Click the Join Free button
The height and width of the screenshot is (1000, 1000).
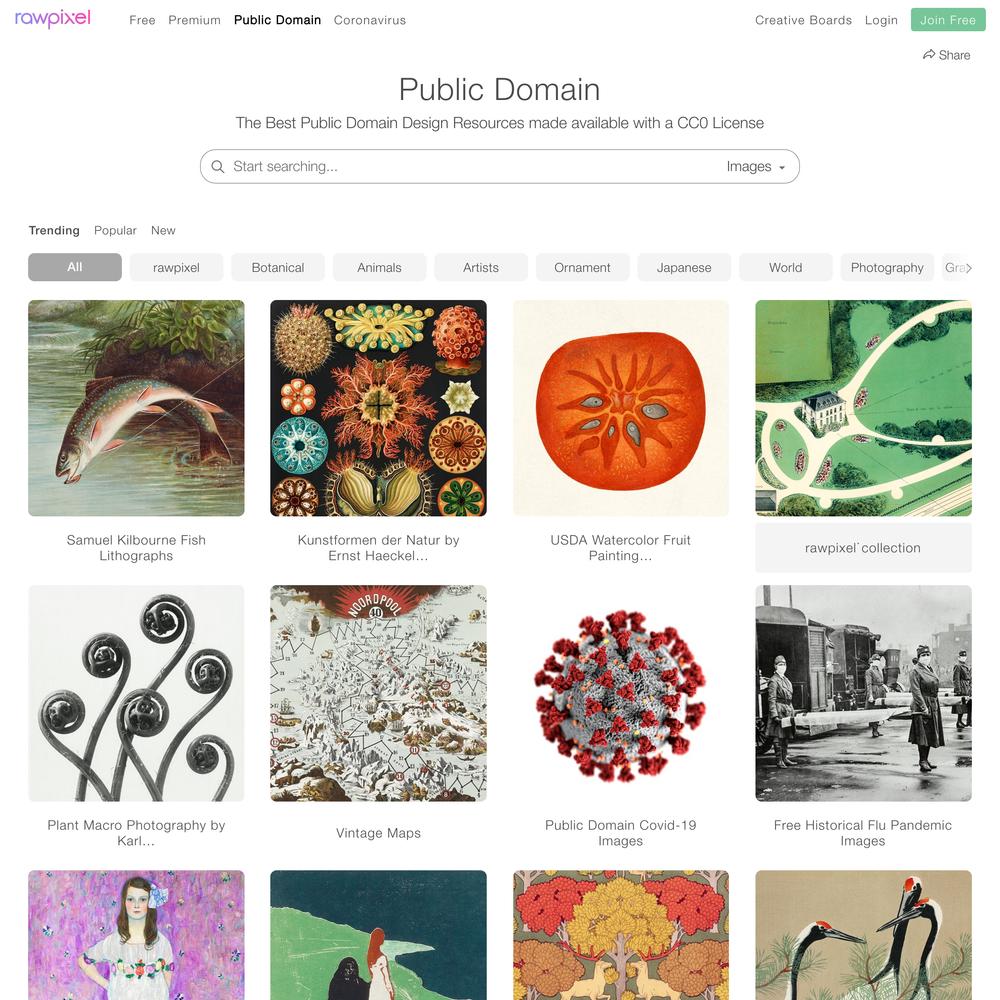[948, 20]
